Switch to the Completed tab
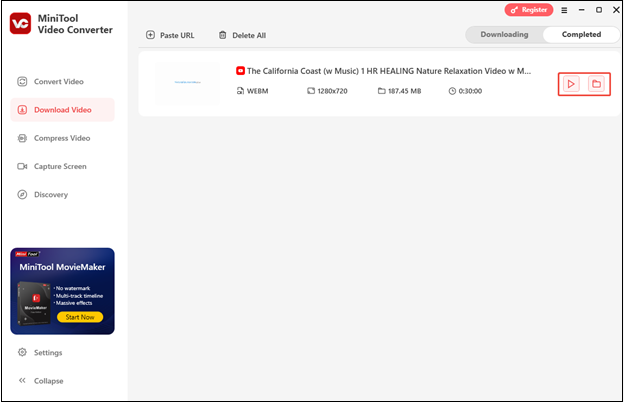The height and width of the screenshot is (402, 624). 581,35
